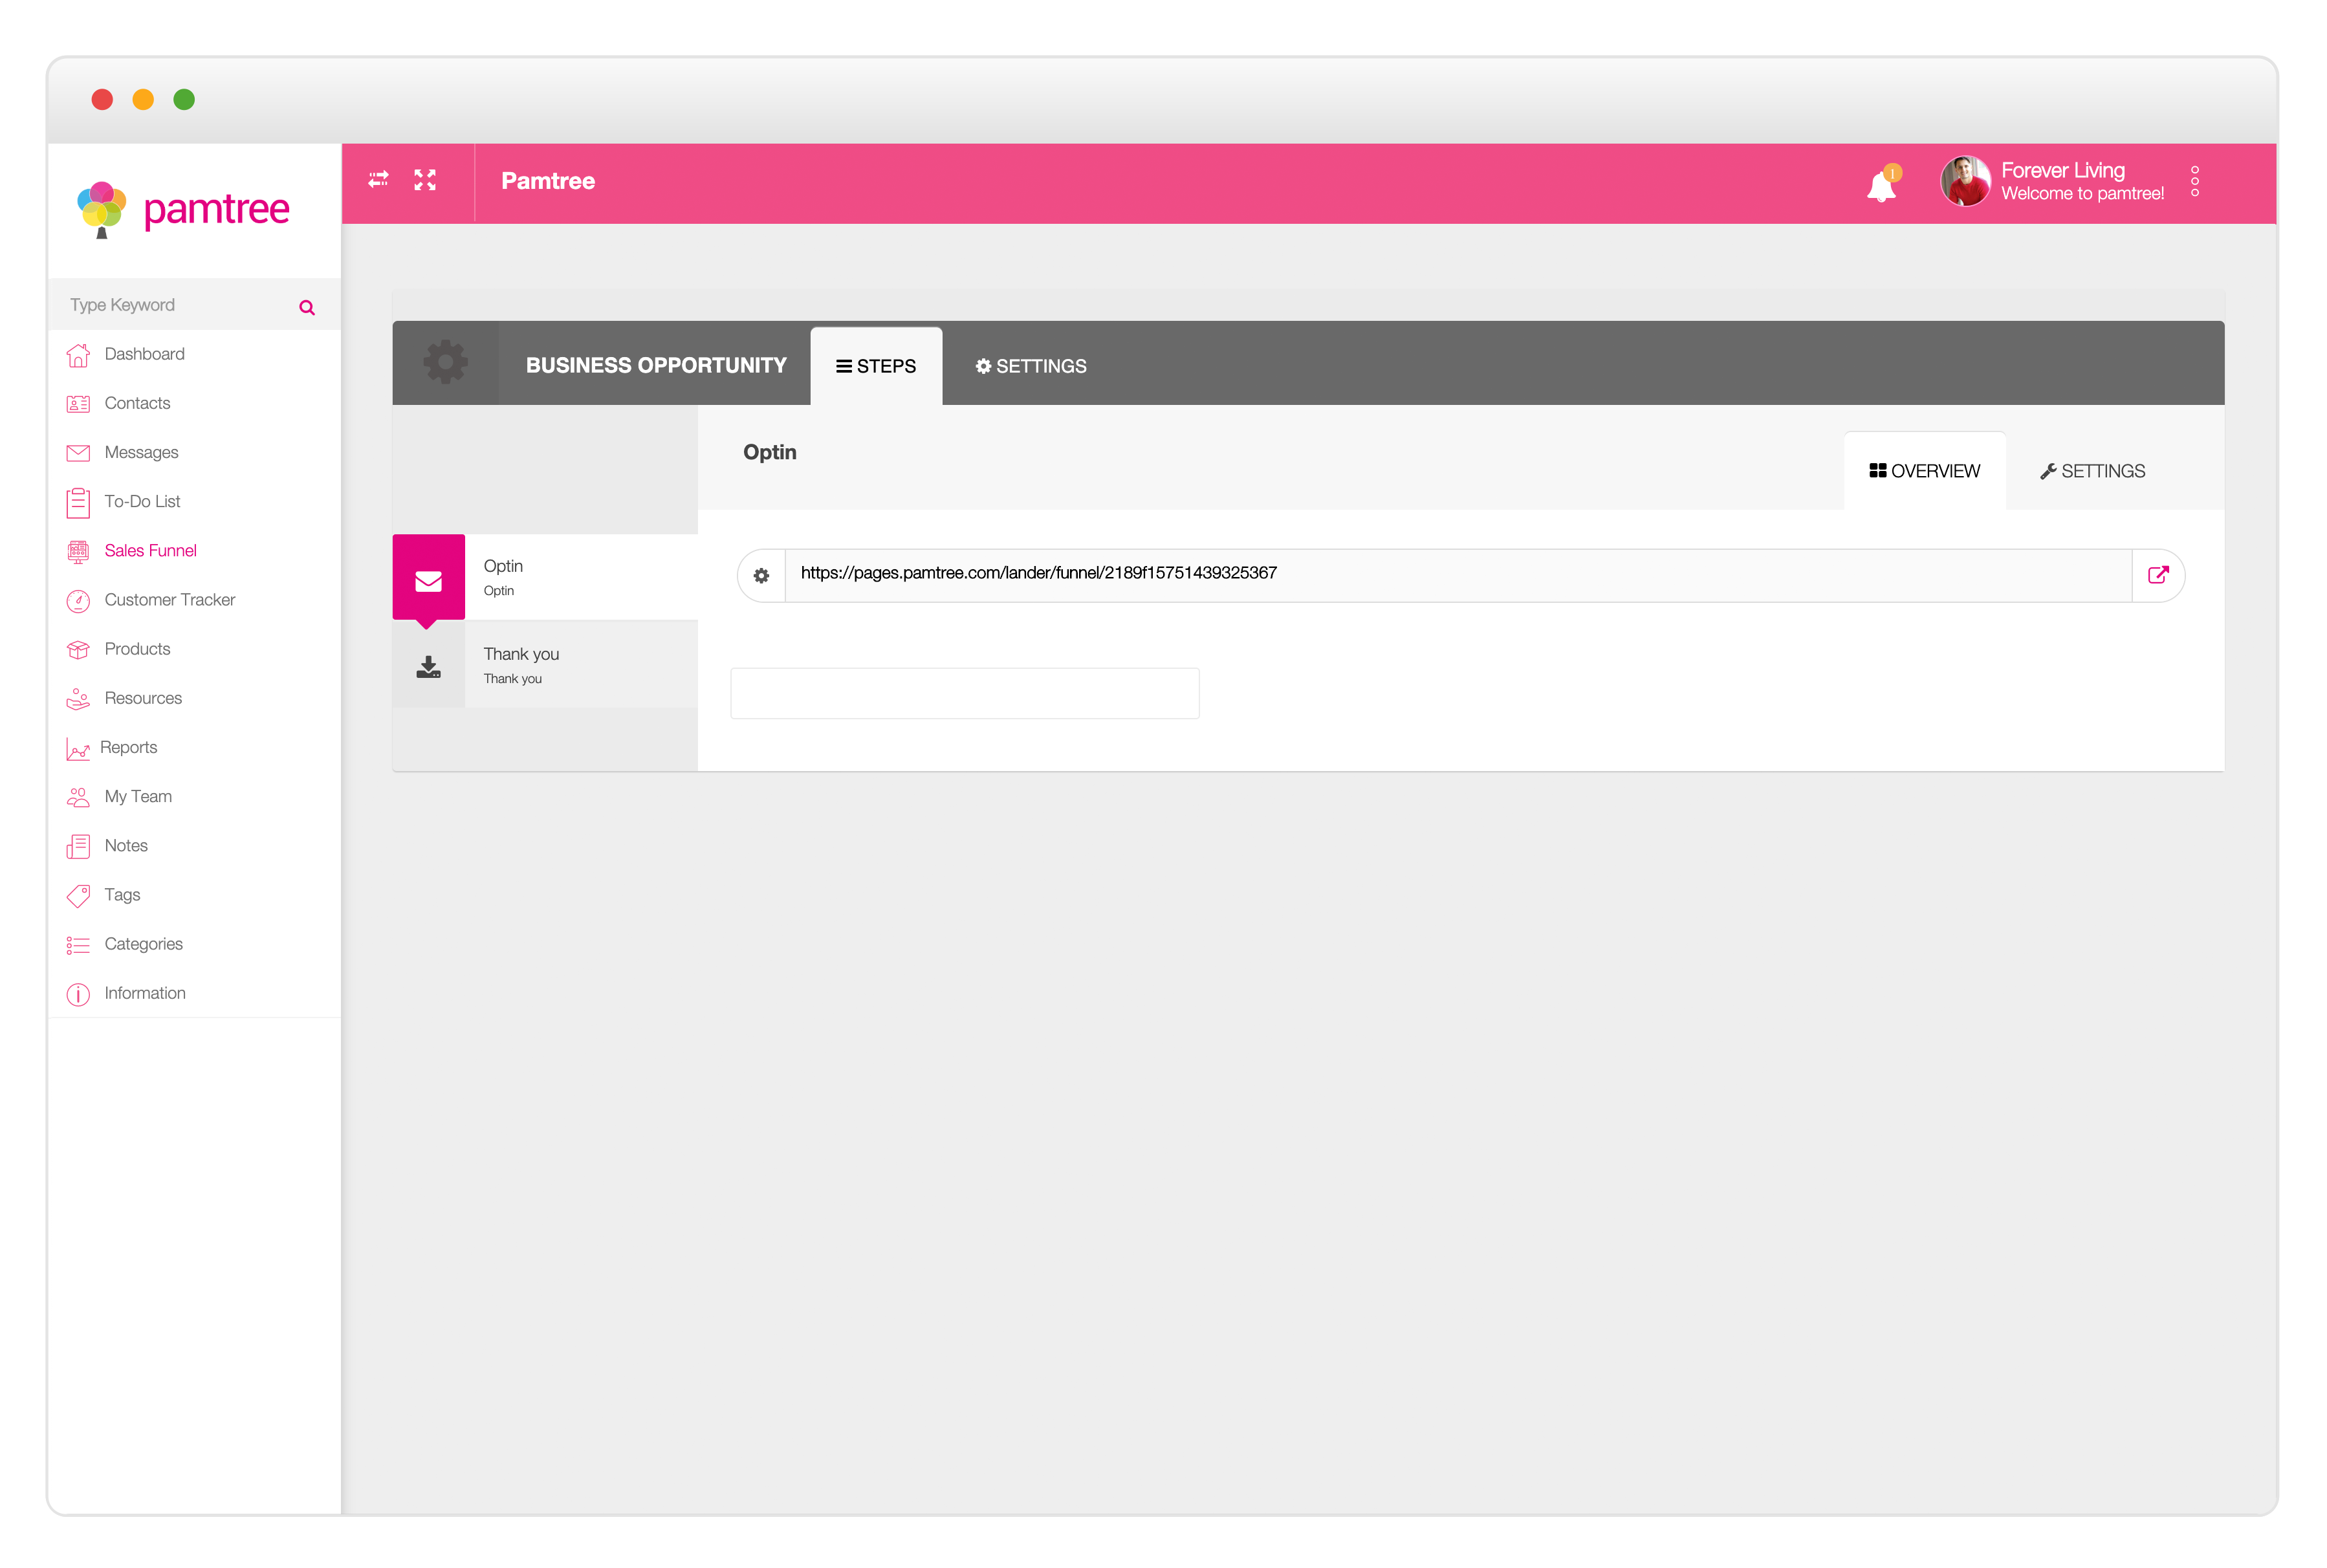Switch to the funnel SETTINGS tab
This screenshot has height=1568, width=2327.
click(x=1031, y=366)
